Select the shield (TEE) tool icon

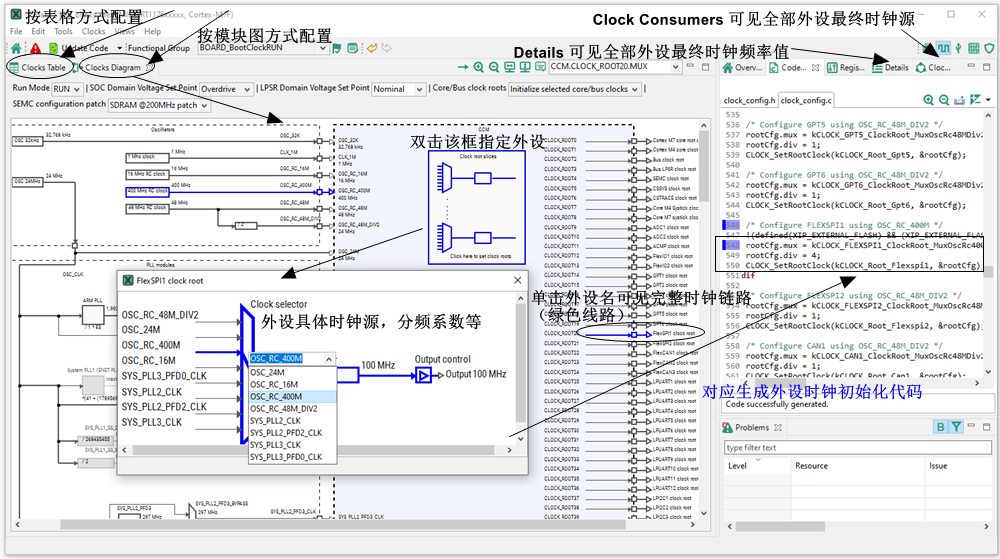[x=989, y=48]
